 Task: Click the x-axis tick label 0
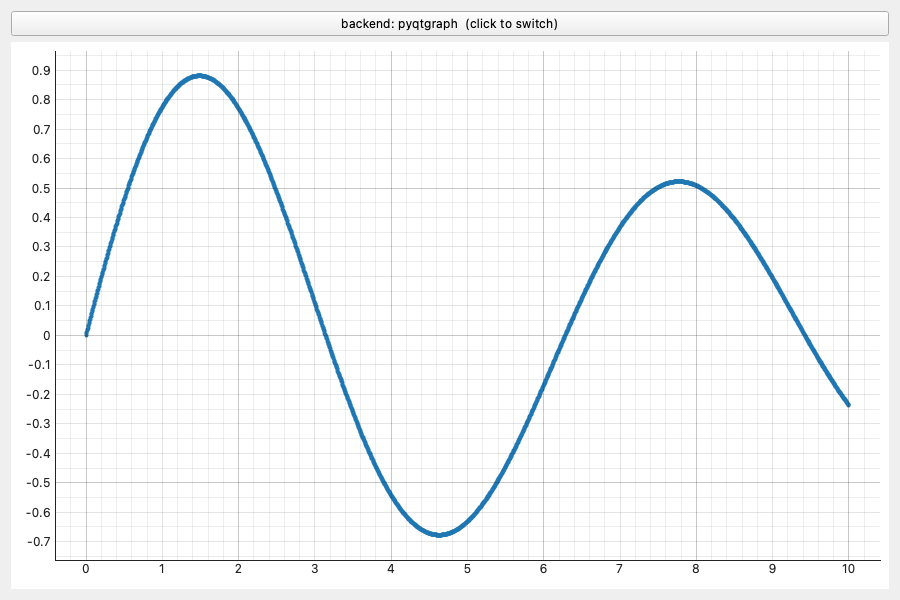tap(86, 569)
